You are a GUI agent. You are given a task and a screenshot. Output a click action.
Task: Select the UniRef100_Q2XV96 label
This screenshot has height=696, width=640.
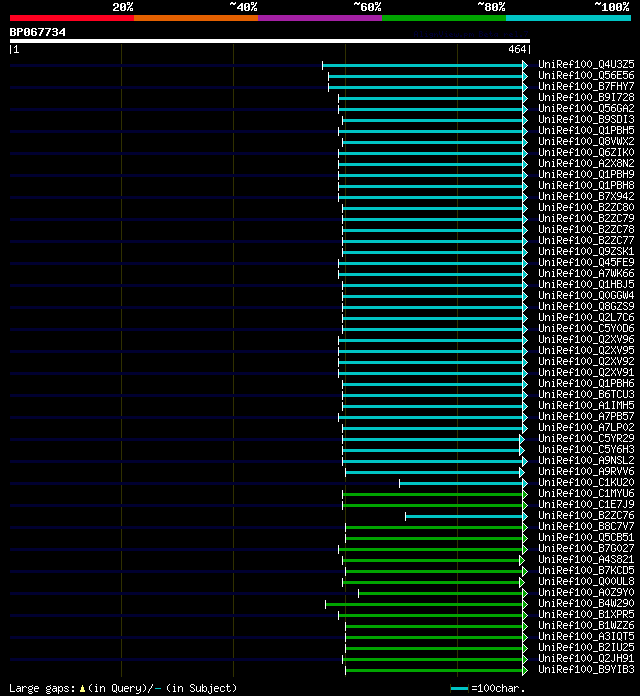click(x=586, y=339)
